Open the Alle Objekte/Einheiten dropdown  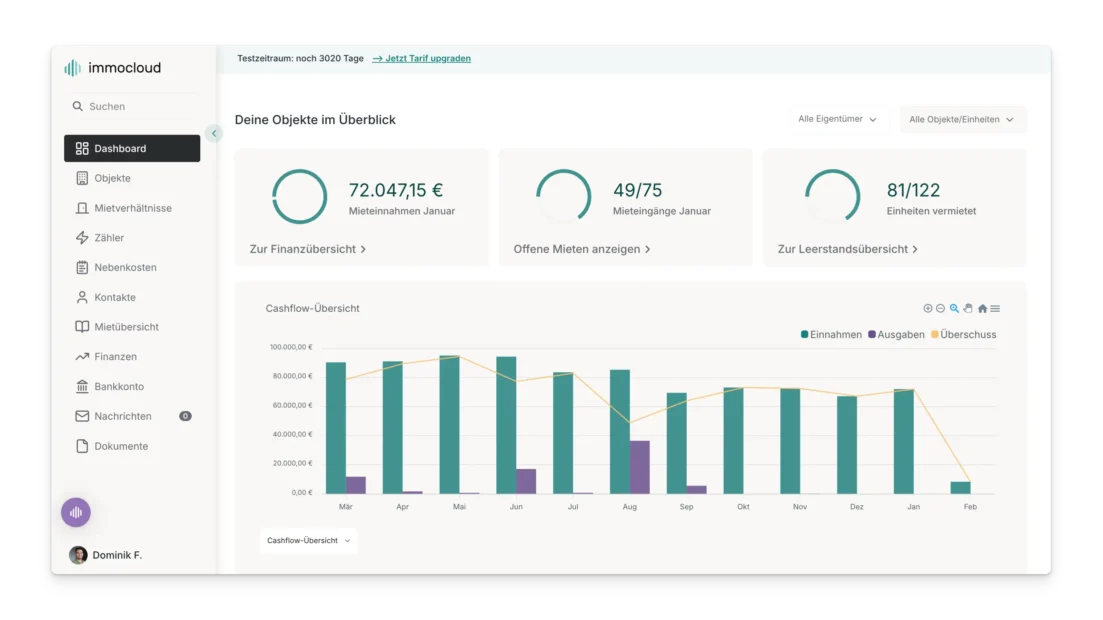[961, 120]
